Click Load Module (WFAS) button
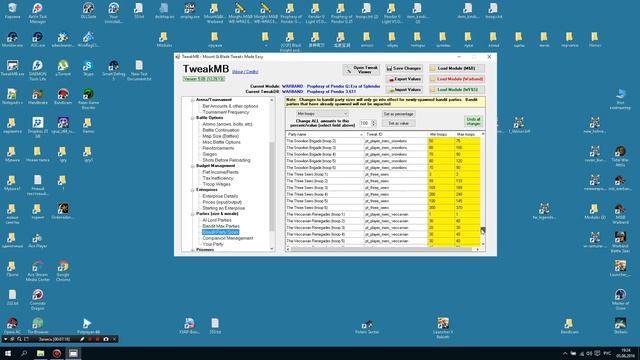The width and height of the screenshot is (640, 360). pos(456,89)
